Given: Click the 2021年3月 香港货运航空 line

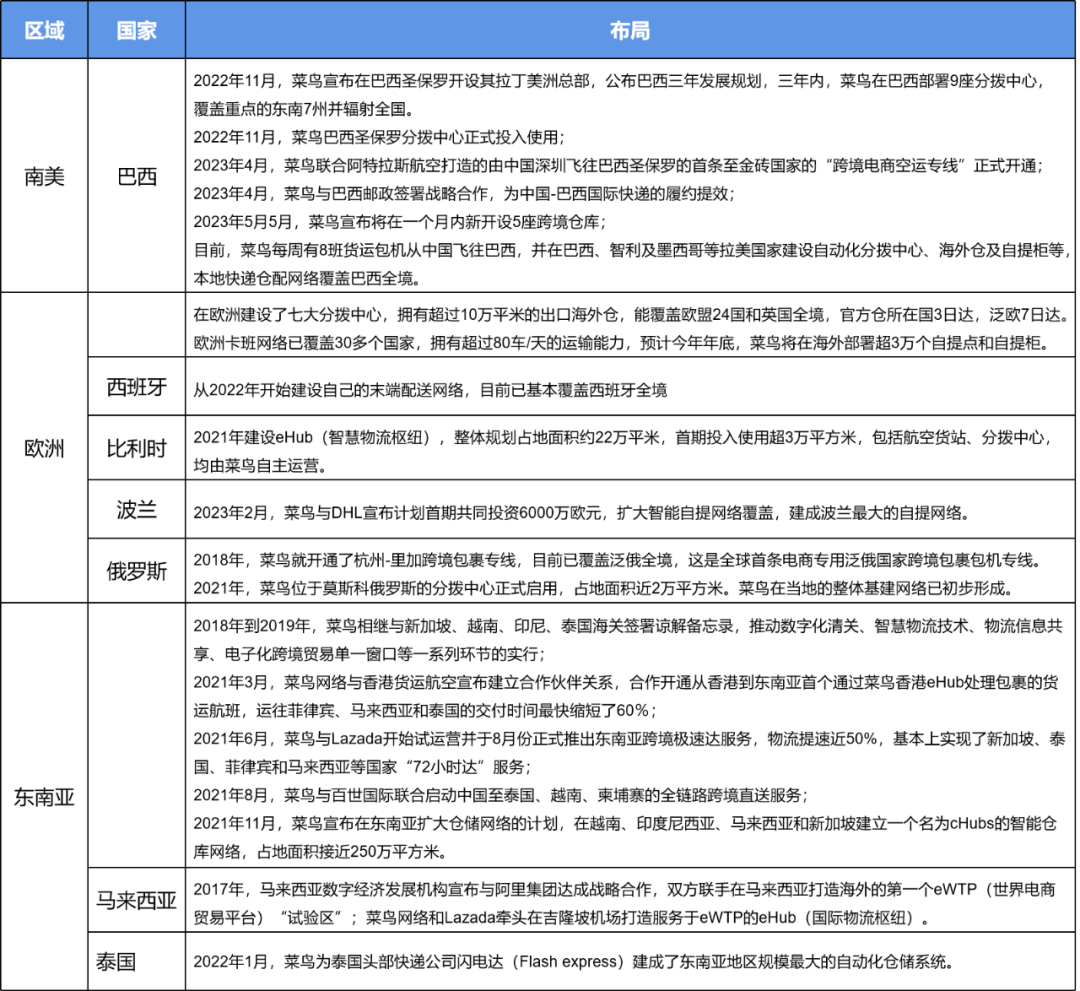Looking at the screenshot, I should 625,682.
